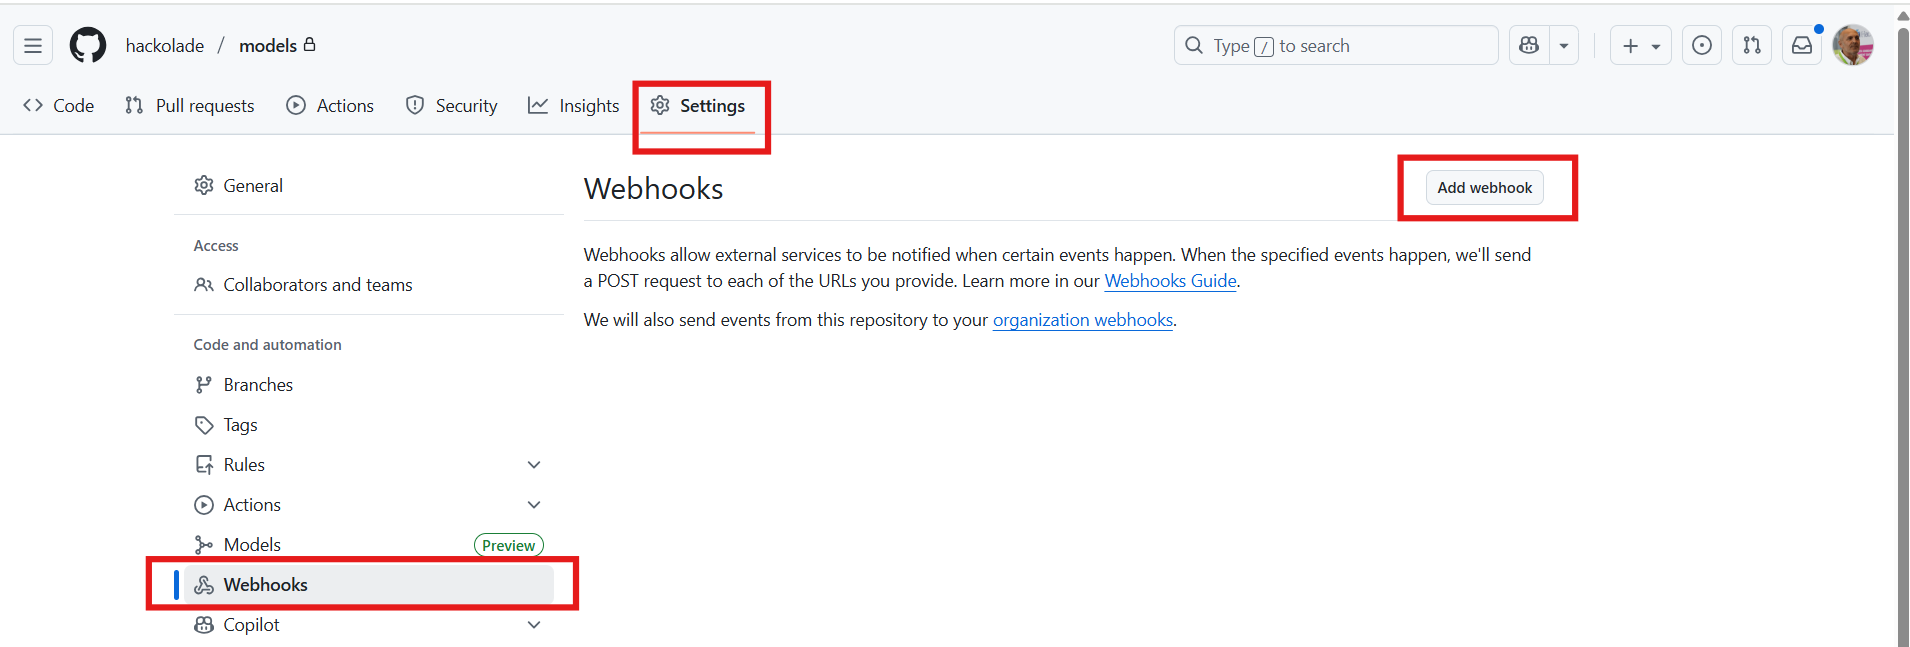Viewport: 1910px width, 647px height.
Task: Open the issues icon in header
Action: (1702, 46)
